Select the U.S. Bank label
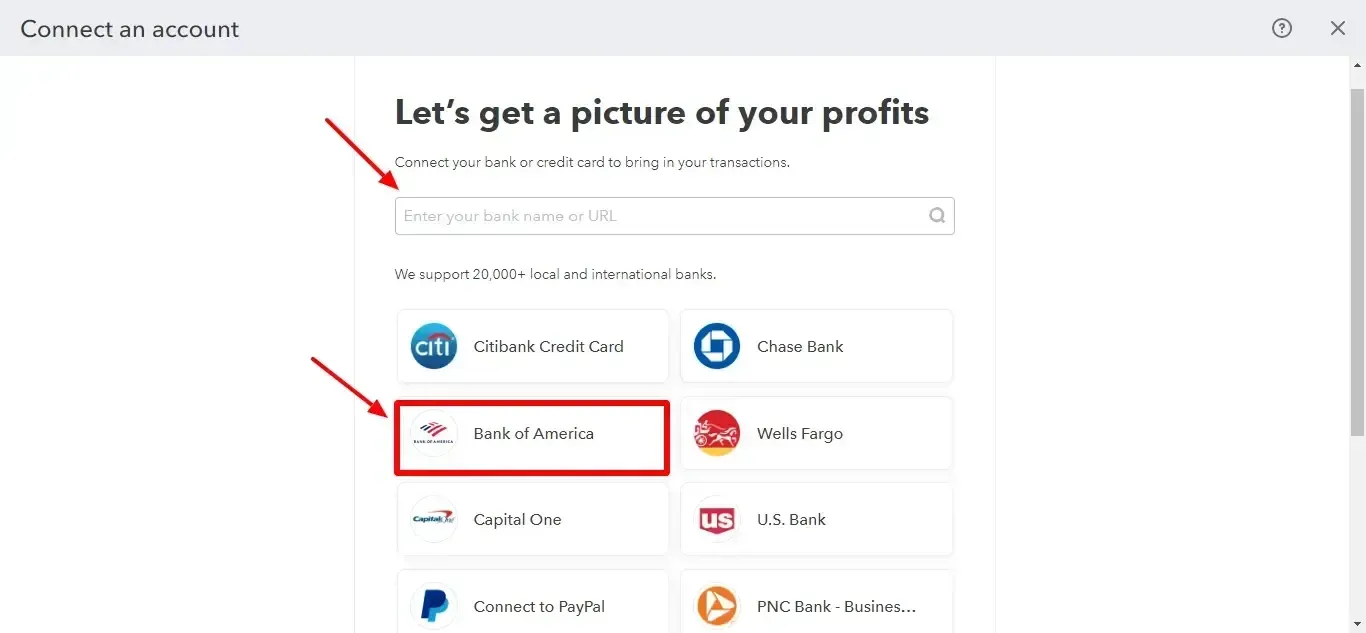The height and width of the screenshot is (633, 1366). point(792,520)
